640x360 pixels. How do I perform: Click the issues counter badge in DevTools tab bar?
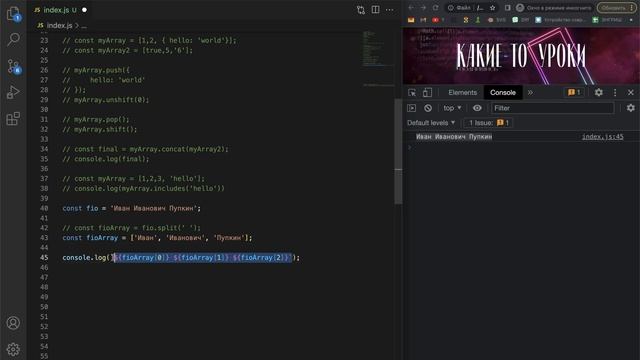[x=574, y=93]
